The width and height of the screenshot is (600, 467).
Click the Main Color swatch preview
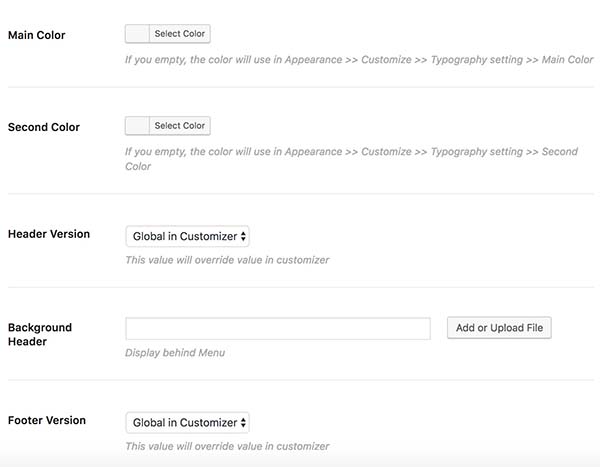(x=137, y=34)
